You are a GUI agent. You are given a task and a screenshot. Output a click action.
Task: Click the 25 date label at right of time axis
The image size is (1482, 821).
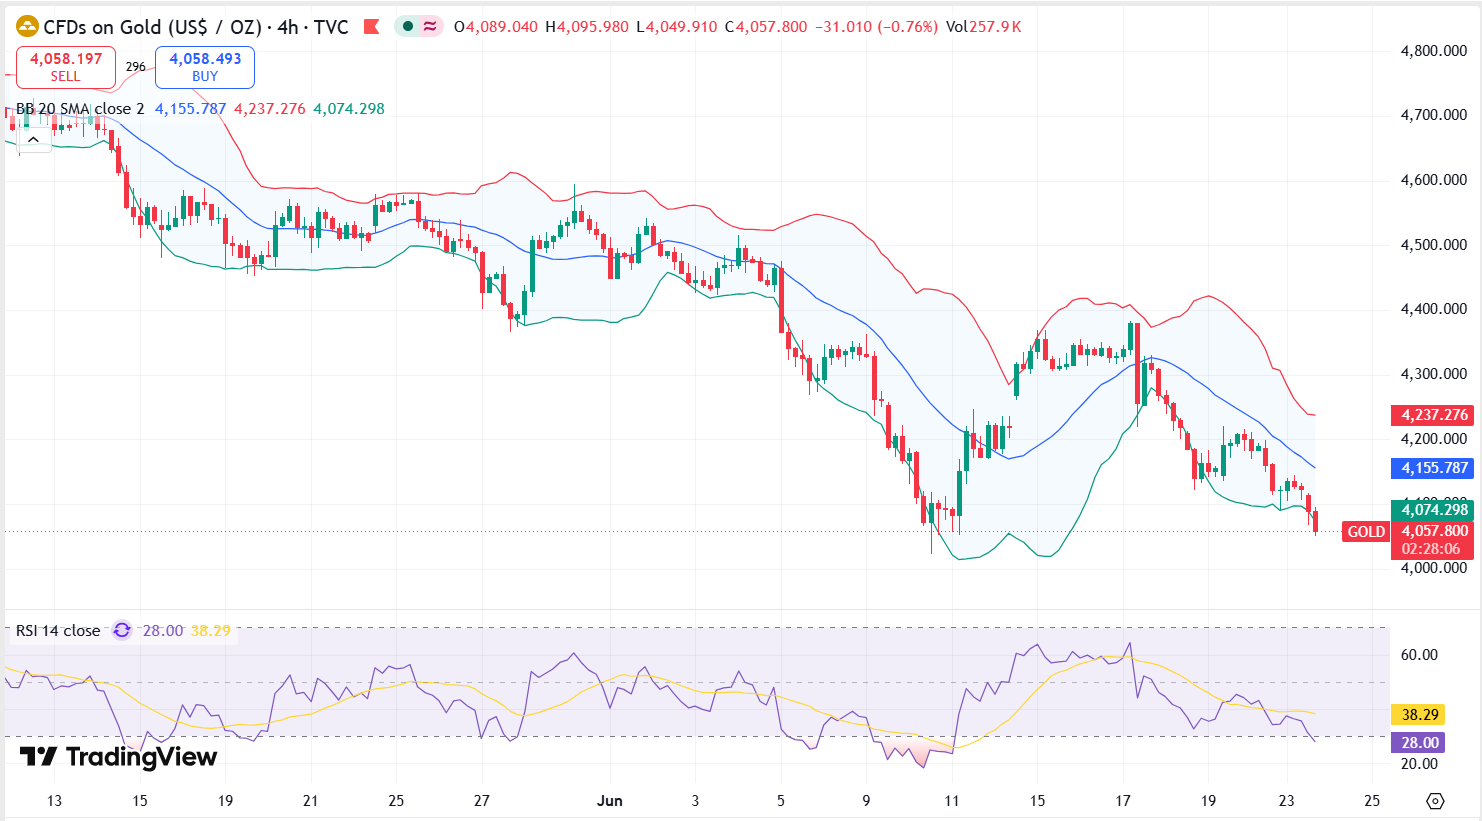(x=1372, y=801)
